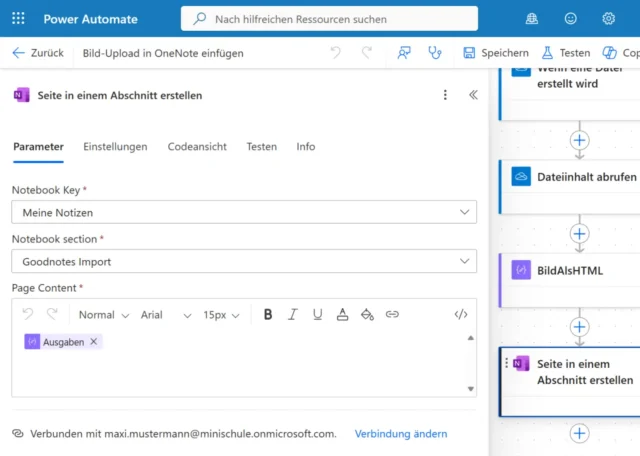Expand the Notebook Key dropdown
640x456 pixels.
pos(464,212)
